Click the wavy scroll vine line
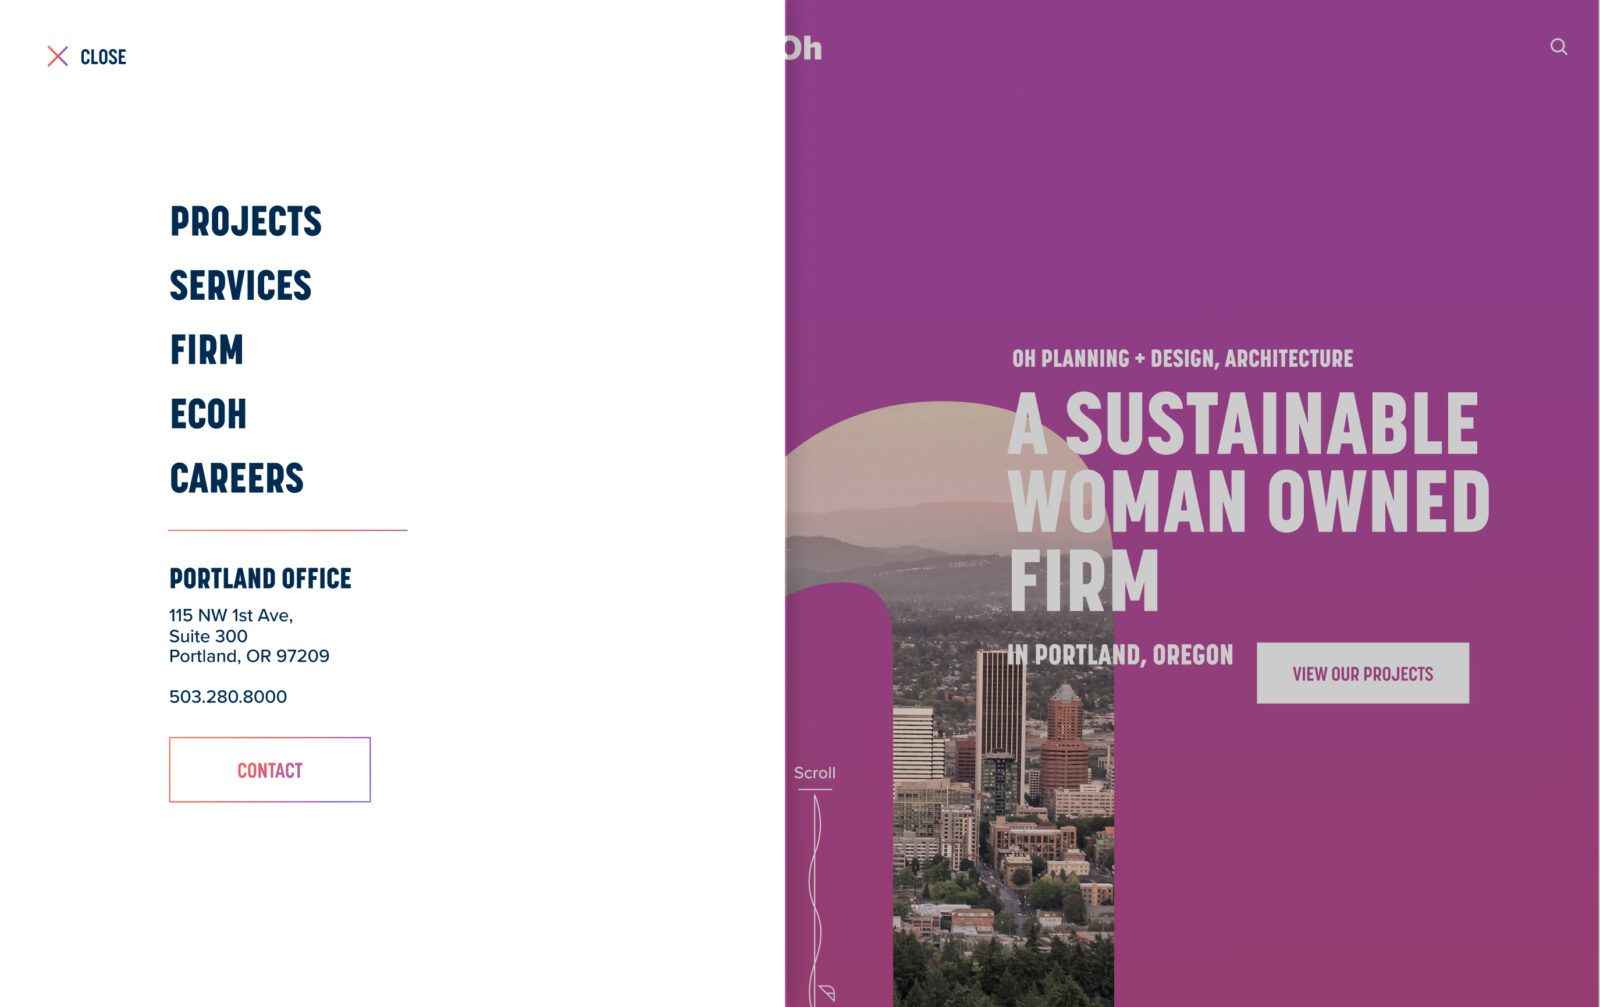Image resolution: width=1600 pixels, height=1007 pixels. 816,890
